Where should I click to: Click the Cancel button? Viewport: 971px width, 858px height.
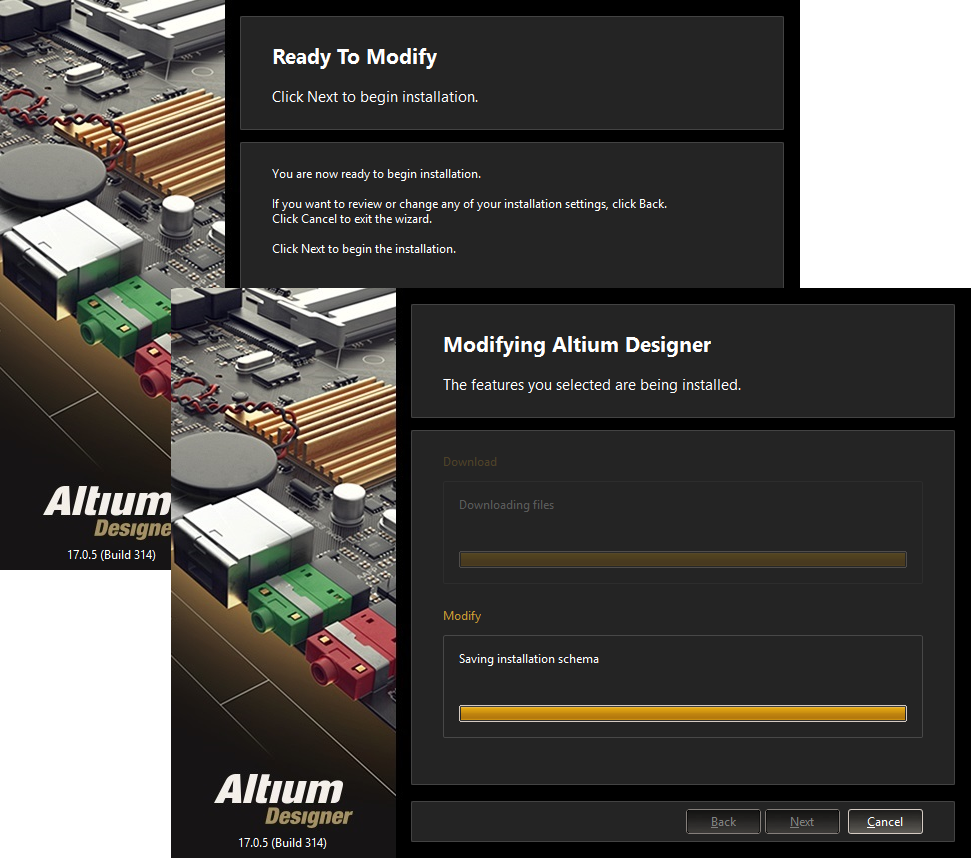[884, 822]
